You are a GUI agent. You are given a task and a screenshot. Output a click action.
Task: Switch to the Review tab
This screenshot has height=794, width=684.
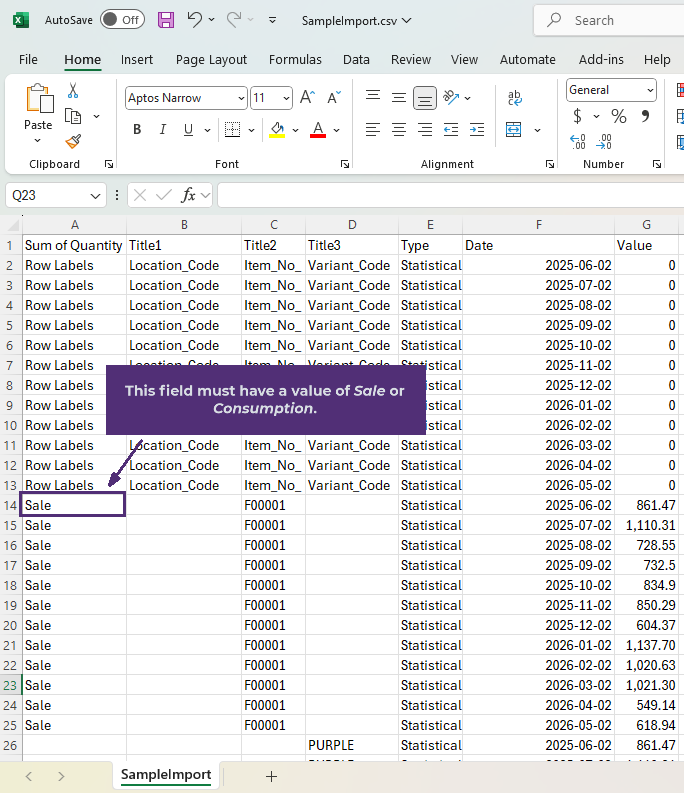411,60
